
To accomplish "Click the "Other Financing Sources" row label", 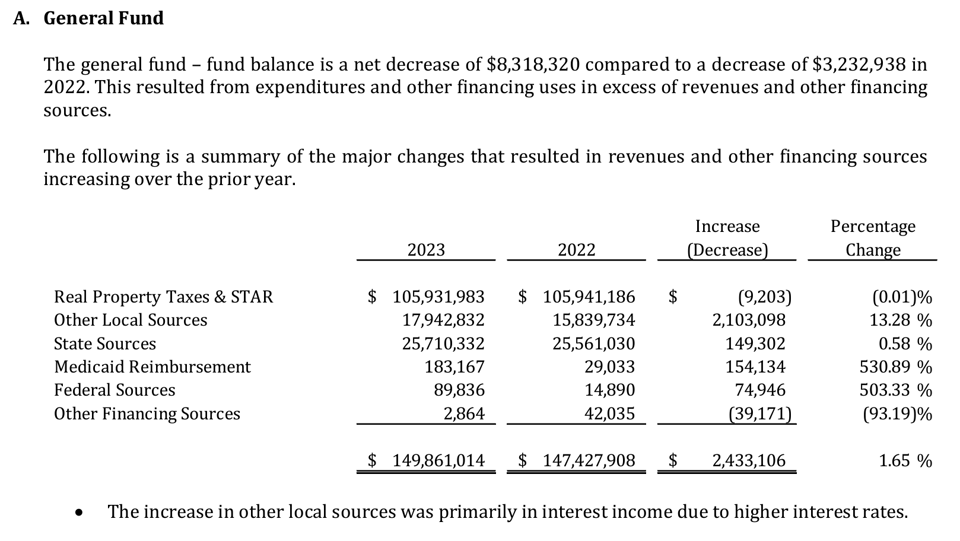I will [147, 414].
